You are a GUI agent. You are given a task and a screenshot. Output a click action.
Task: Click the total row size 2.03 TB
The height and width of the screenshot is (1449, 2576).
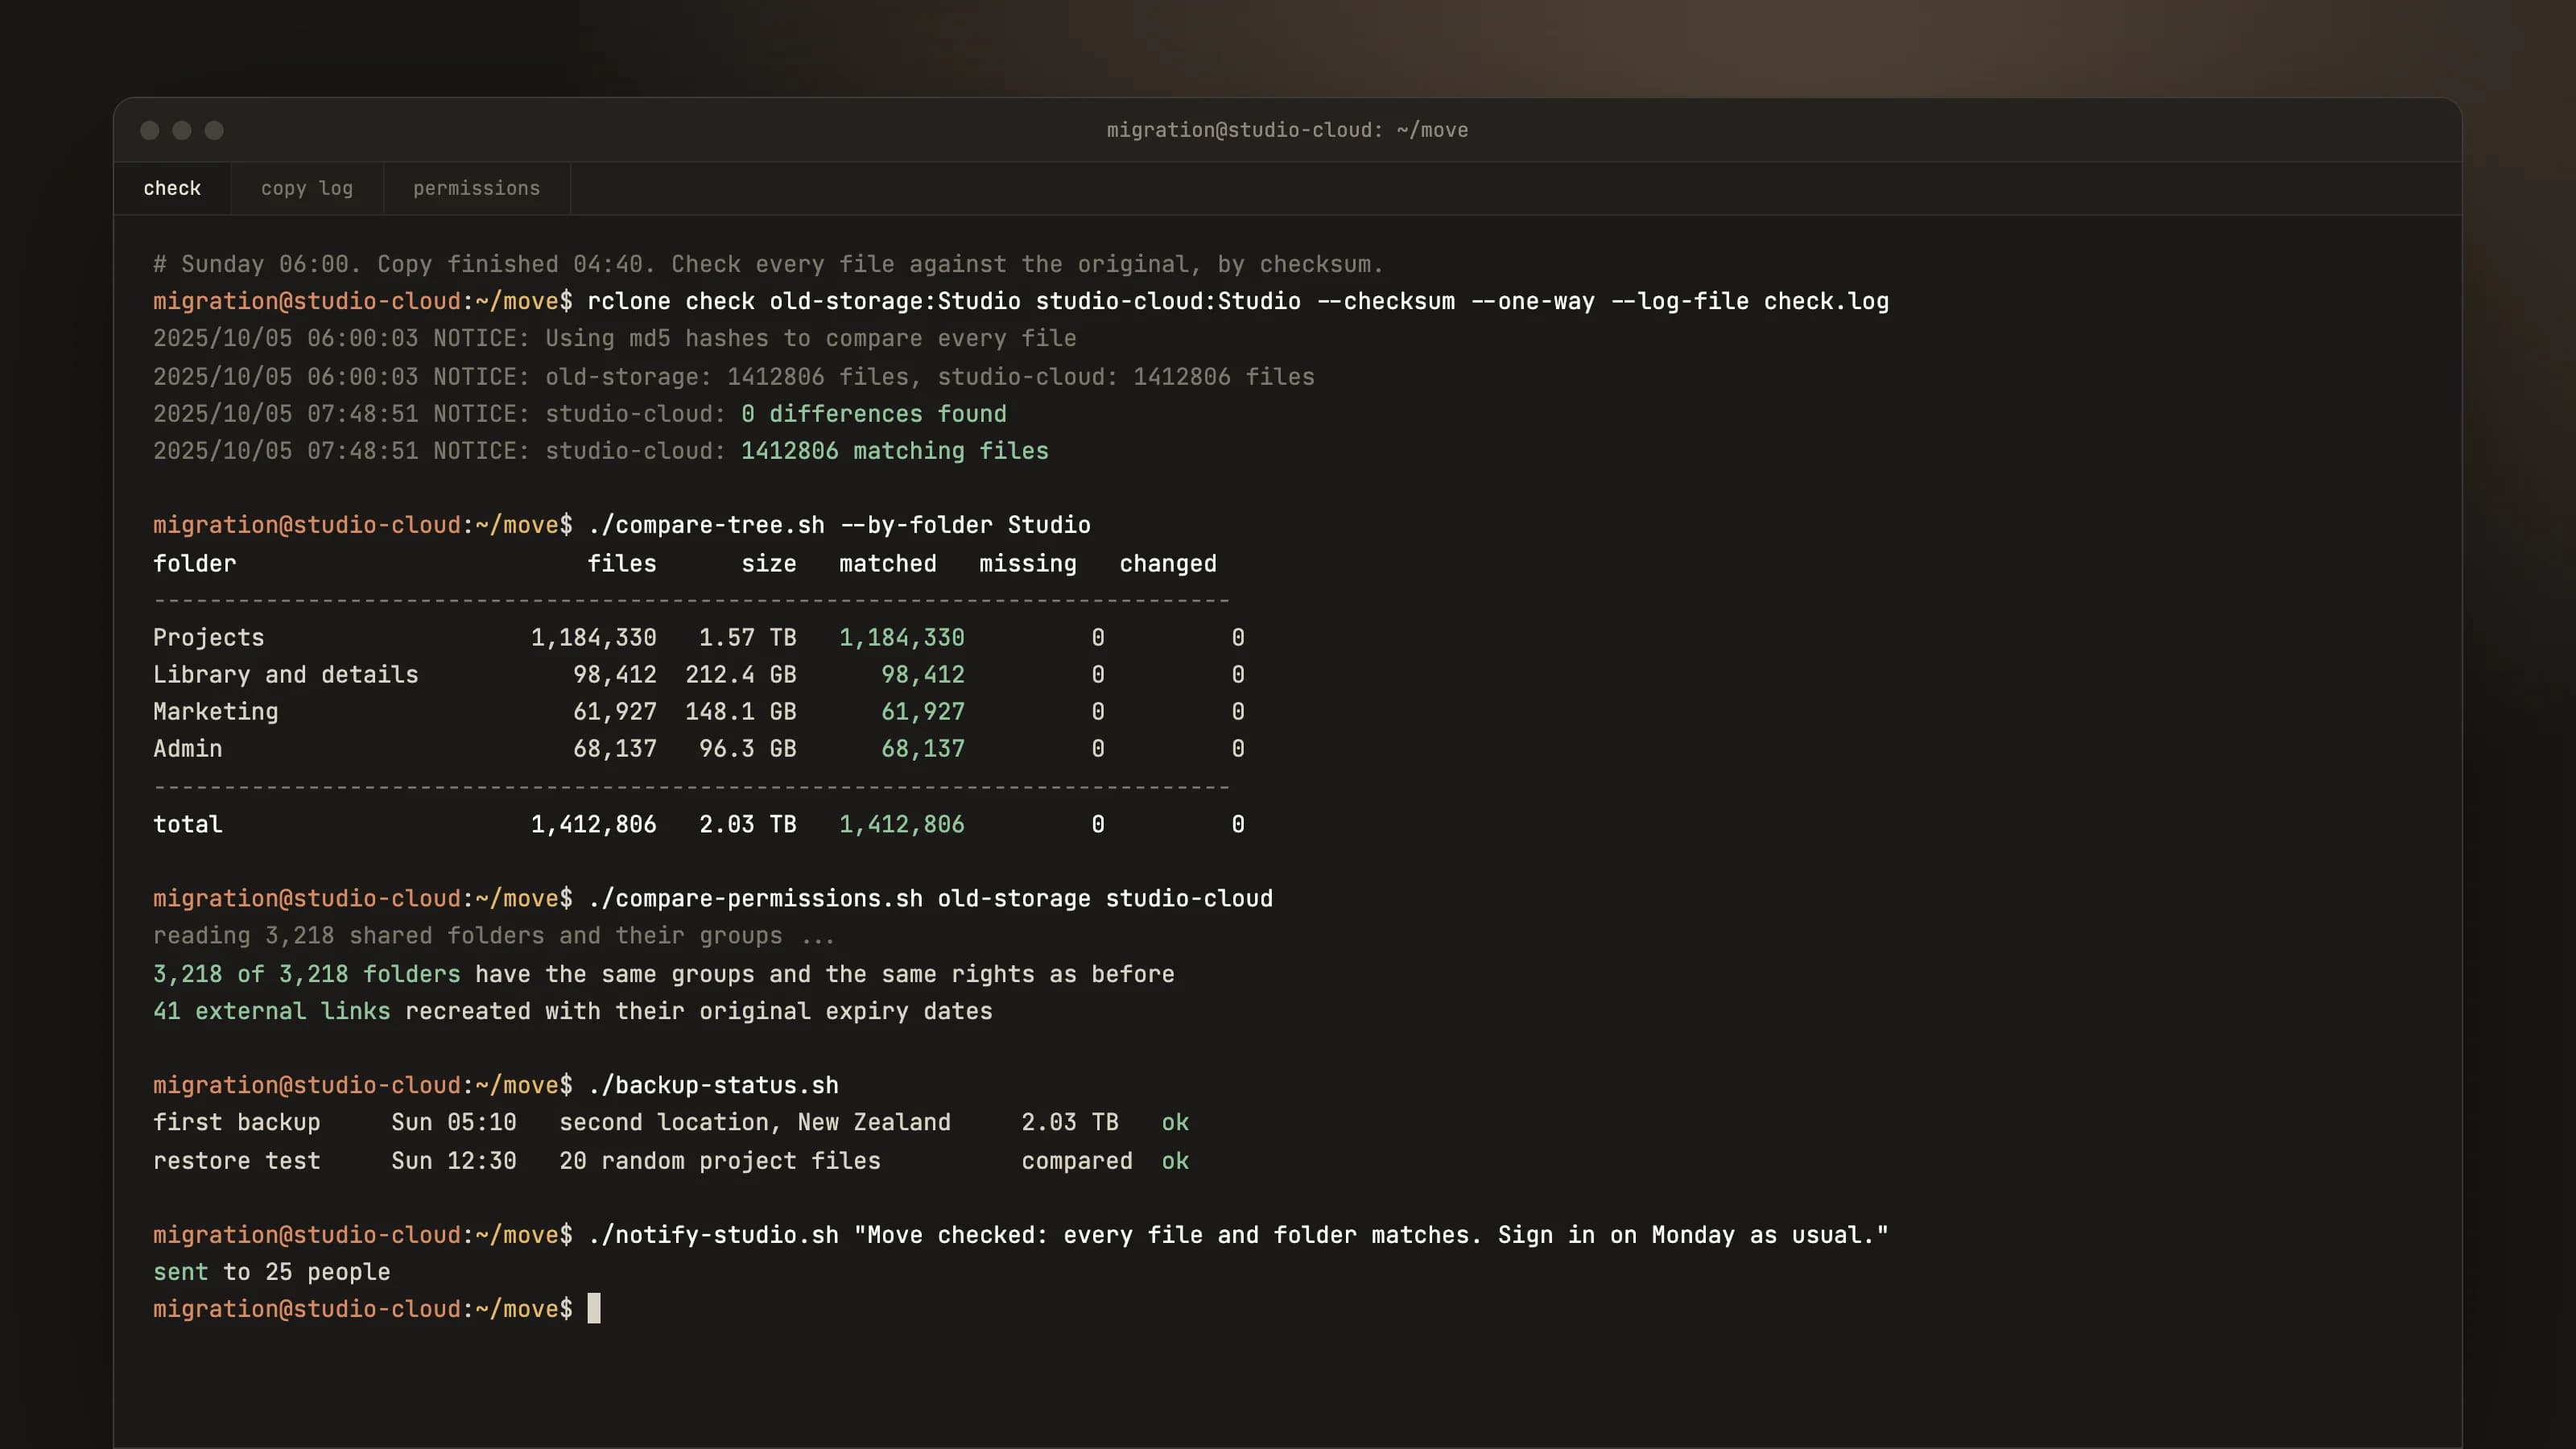click(748, 825)
